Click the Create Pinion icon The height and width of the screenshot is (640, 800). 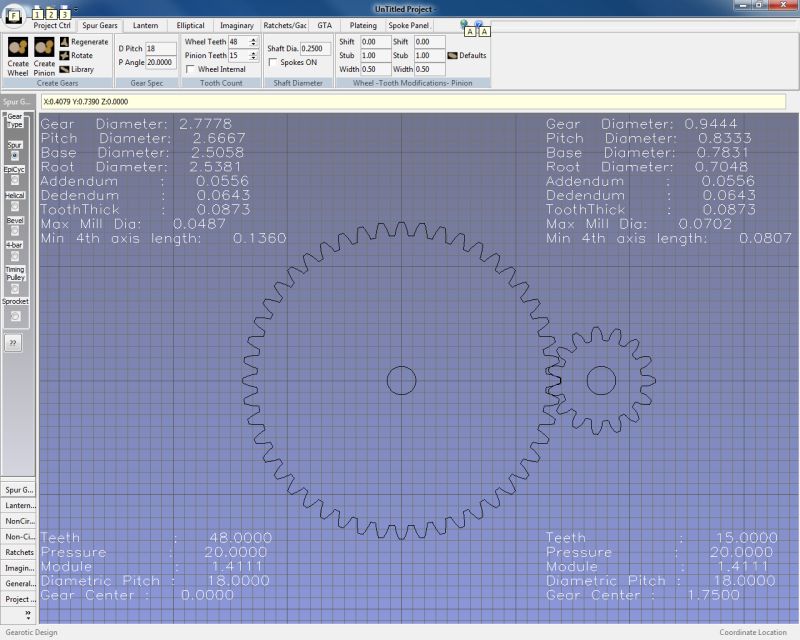[44, 47]
